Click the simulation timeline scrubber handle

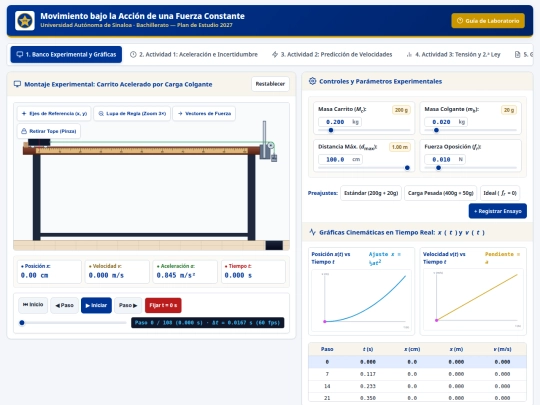click(22, 323)
